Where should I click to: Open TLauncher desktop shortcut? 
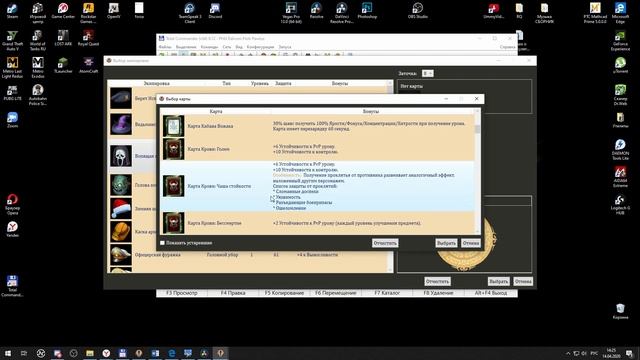[x=63, y=65]
